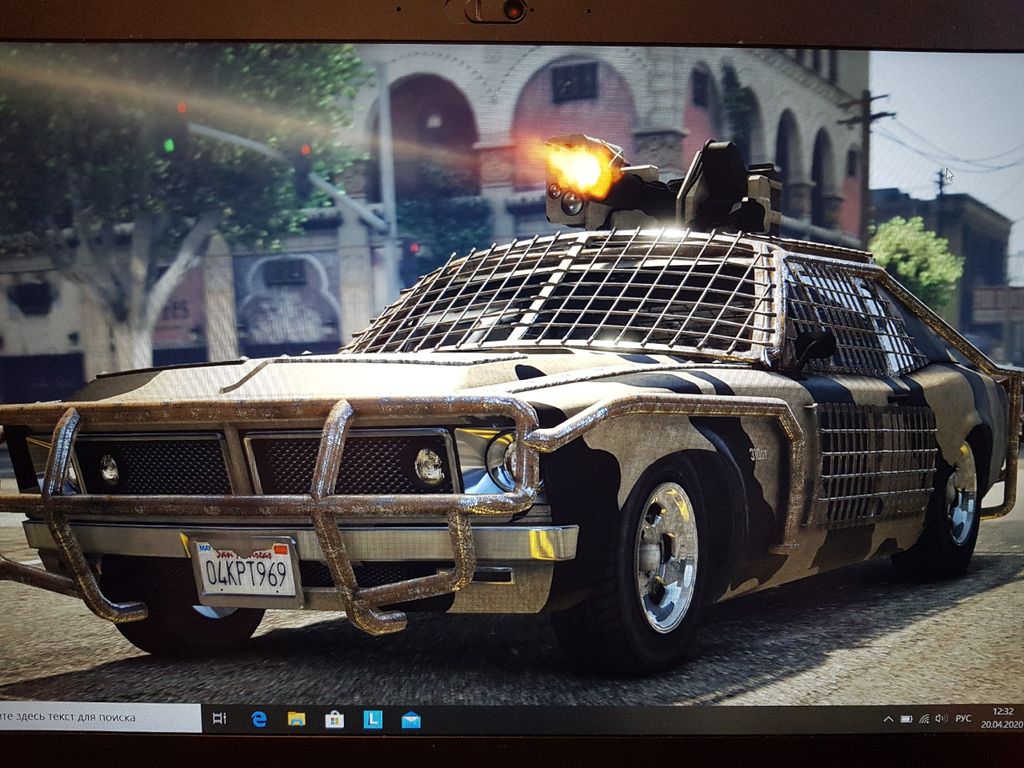Open Task View from the taskbar
Viewport: 1024px width, 768px height.
coord(220,718)
